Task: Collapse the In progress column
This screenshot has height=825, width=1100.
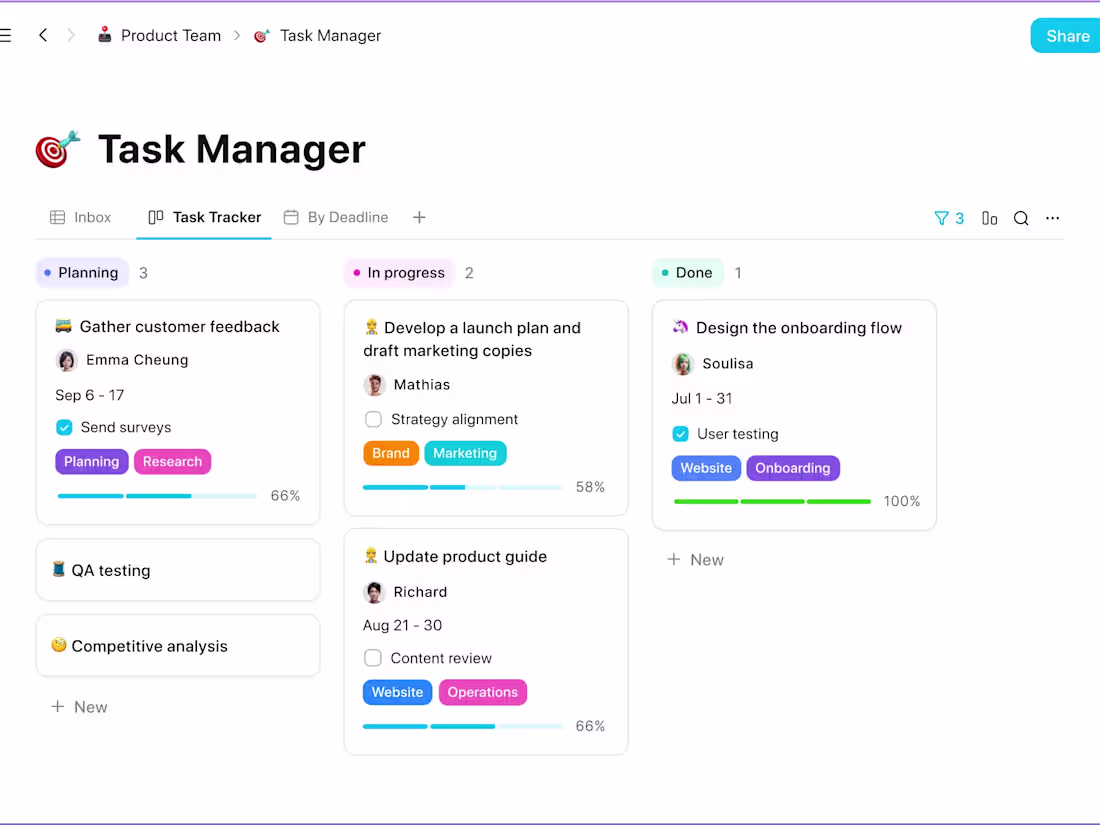Action: pyautogui.click(x=398, y=272)
